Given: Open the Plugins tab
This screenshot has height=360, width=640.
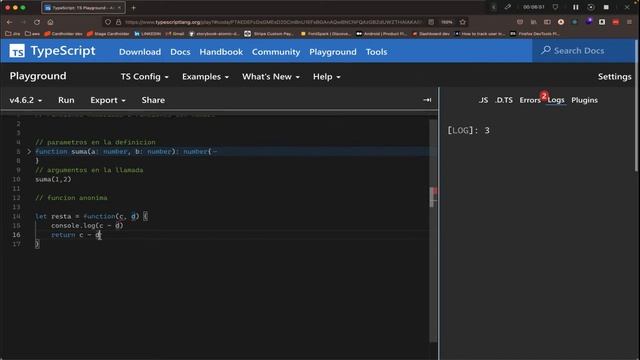Looking at the screenshot, I should (x=584, y=100).
